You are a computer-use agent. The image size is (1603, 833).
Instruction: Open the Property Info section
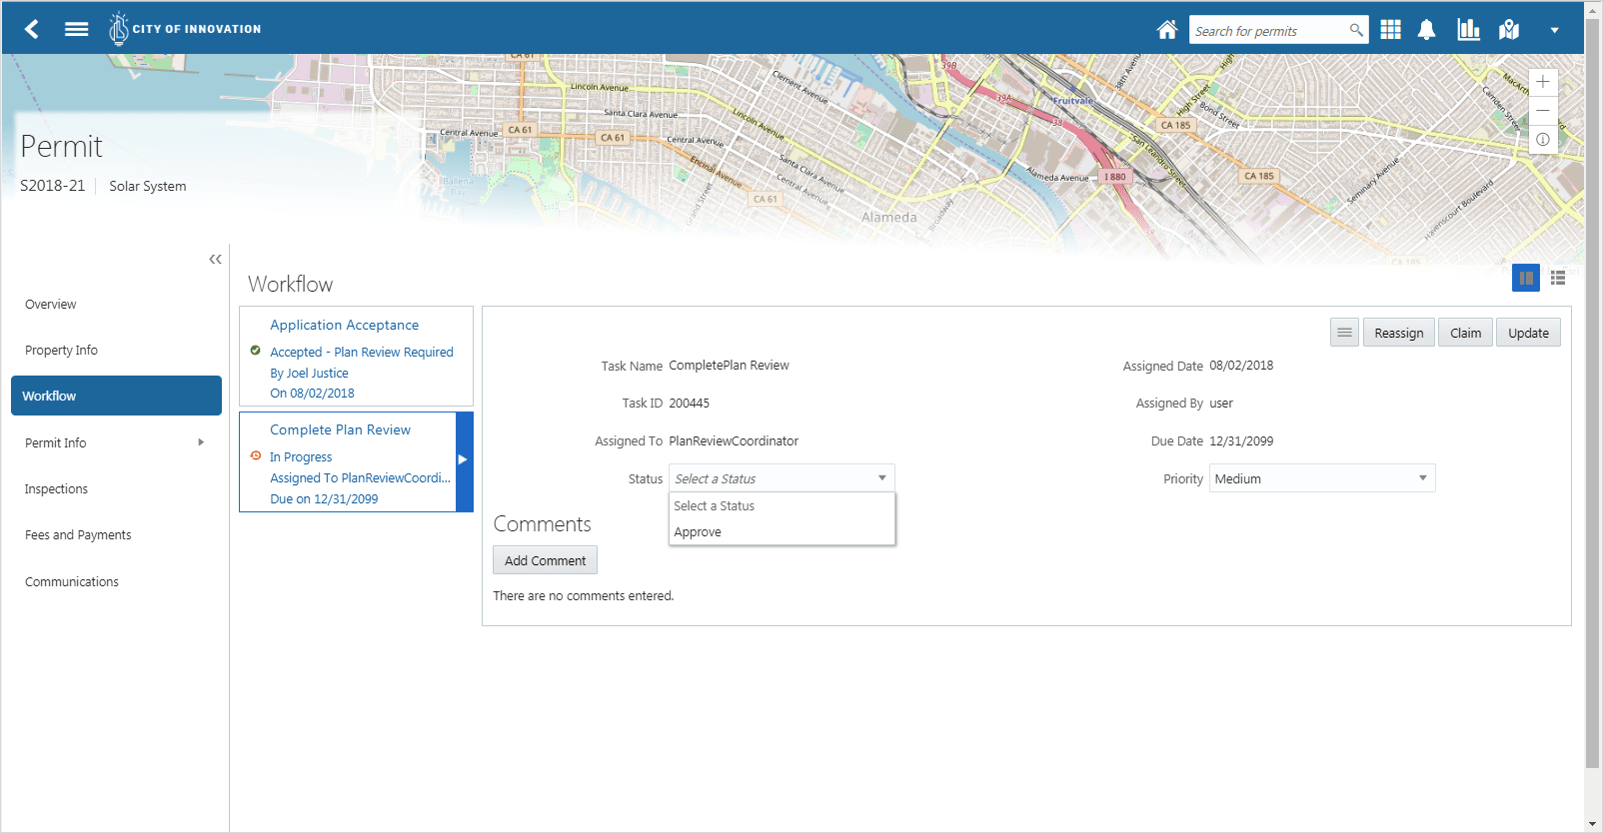[x=62, y=350]
